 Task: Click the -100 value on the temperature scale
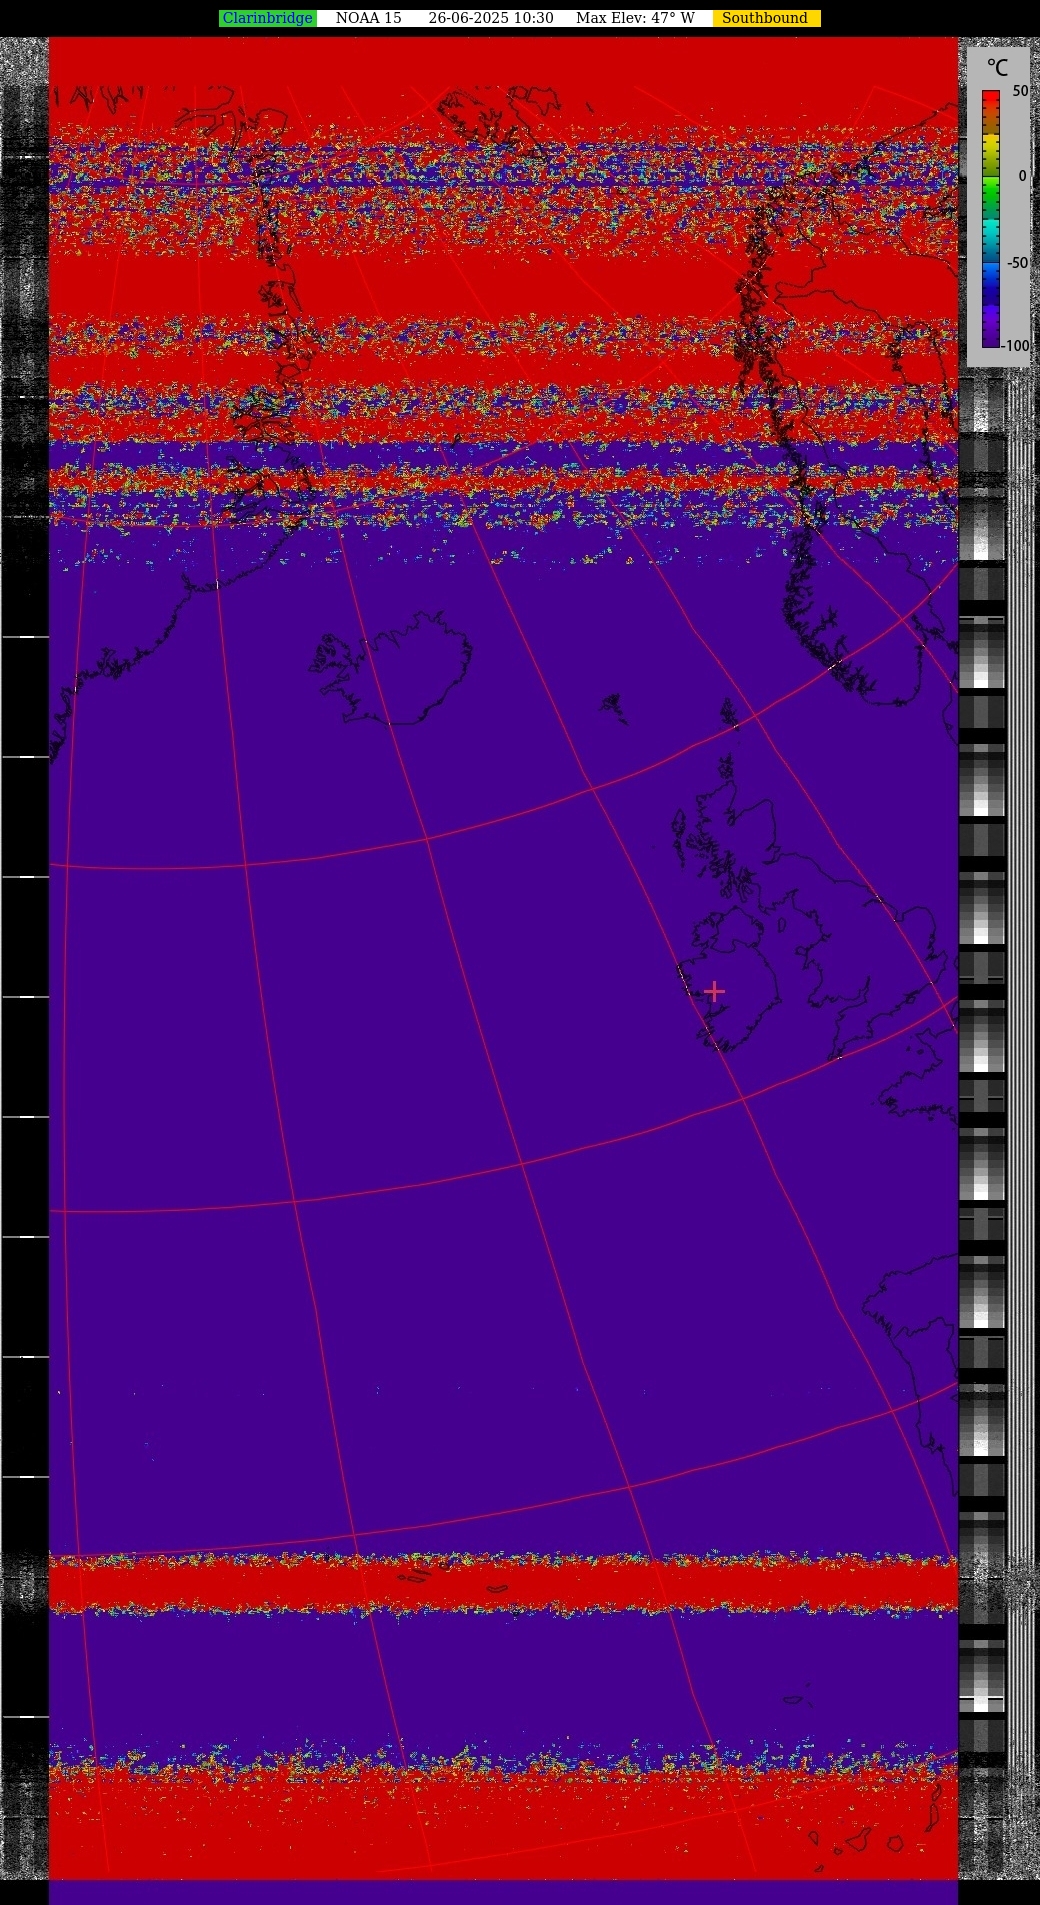pos(1015,346)
